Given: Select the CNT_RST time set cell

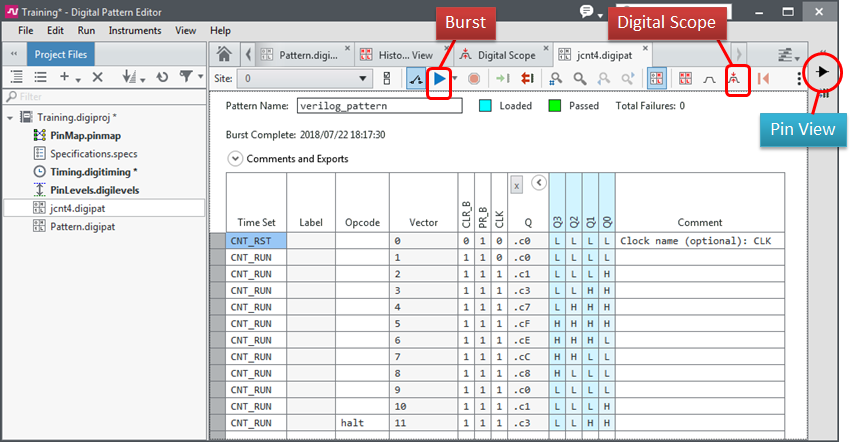Looking at the screenshot, I should pos(256,241).
